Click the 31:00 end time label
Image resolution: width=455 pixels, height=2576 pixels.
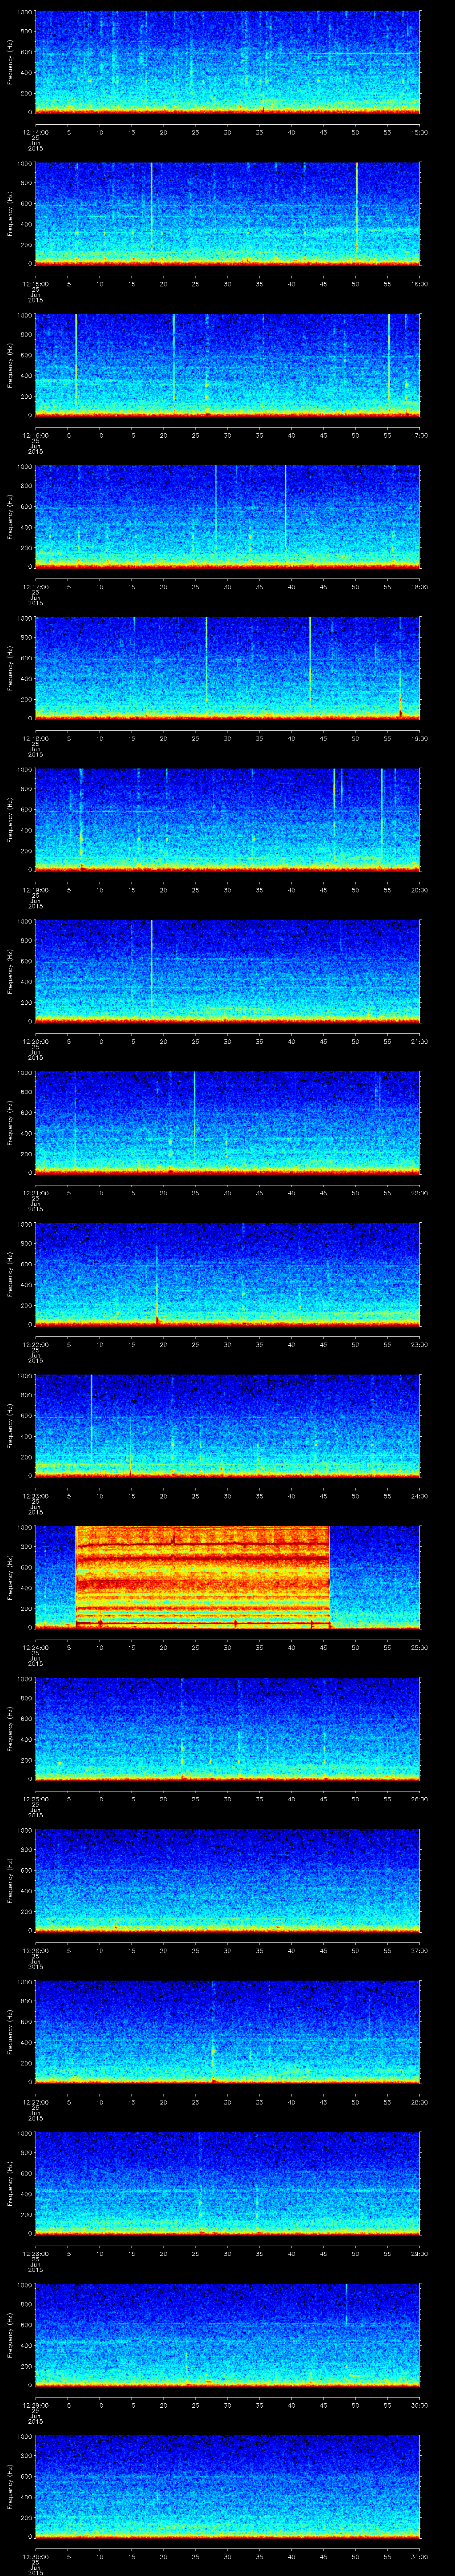coord(419,2557)
